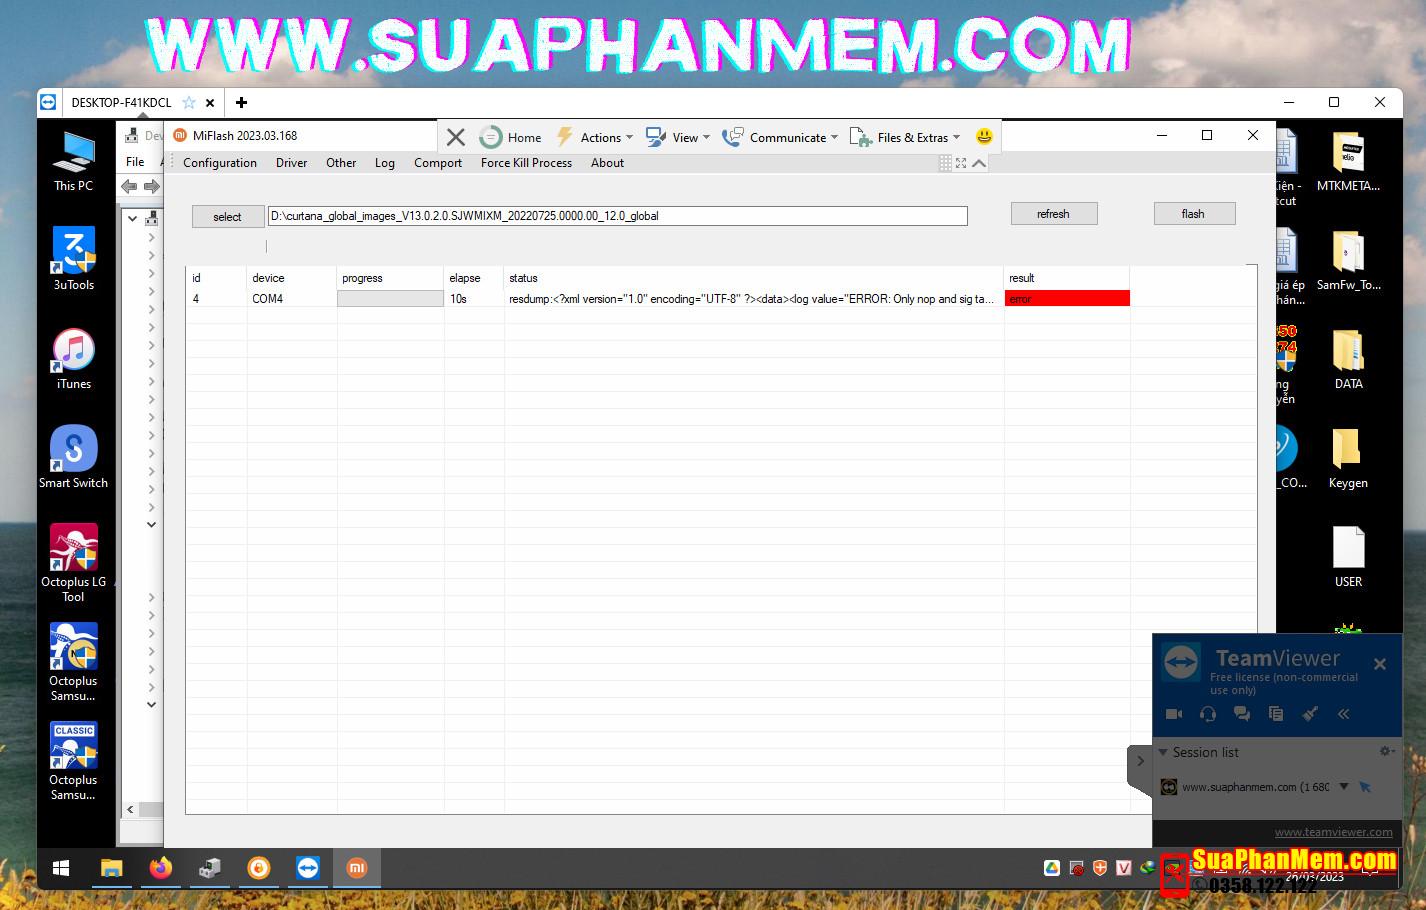1426x910 pixels.
Task: Click the firmware path input field
Action: click(x=617, y=216)
